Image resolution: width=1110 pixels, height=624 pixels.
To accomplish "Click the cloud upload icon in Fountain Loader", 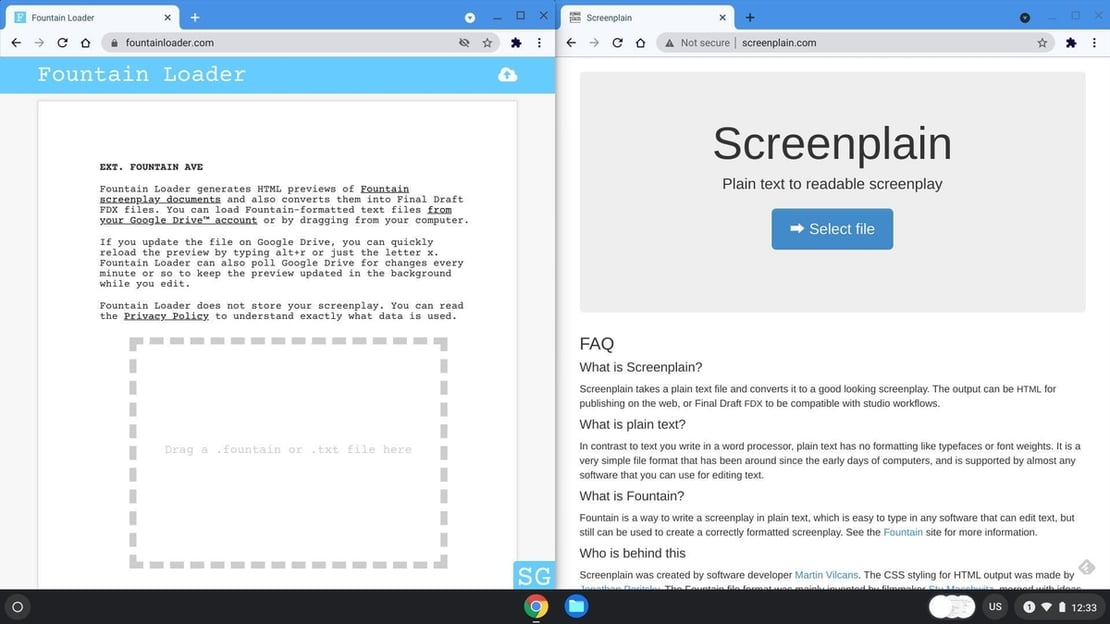I will point(507,75).
